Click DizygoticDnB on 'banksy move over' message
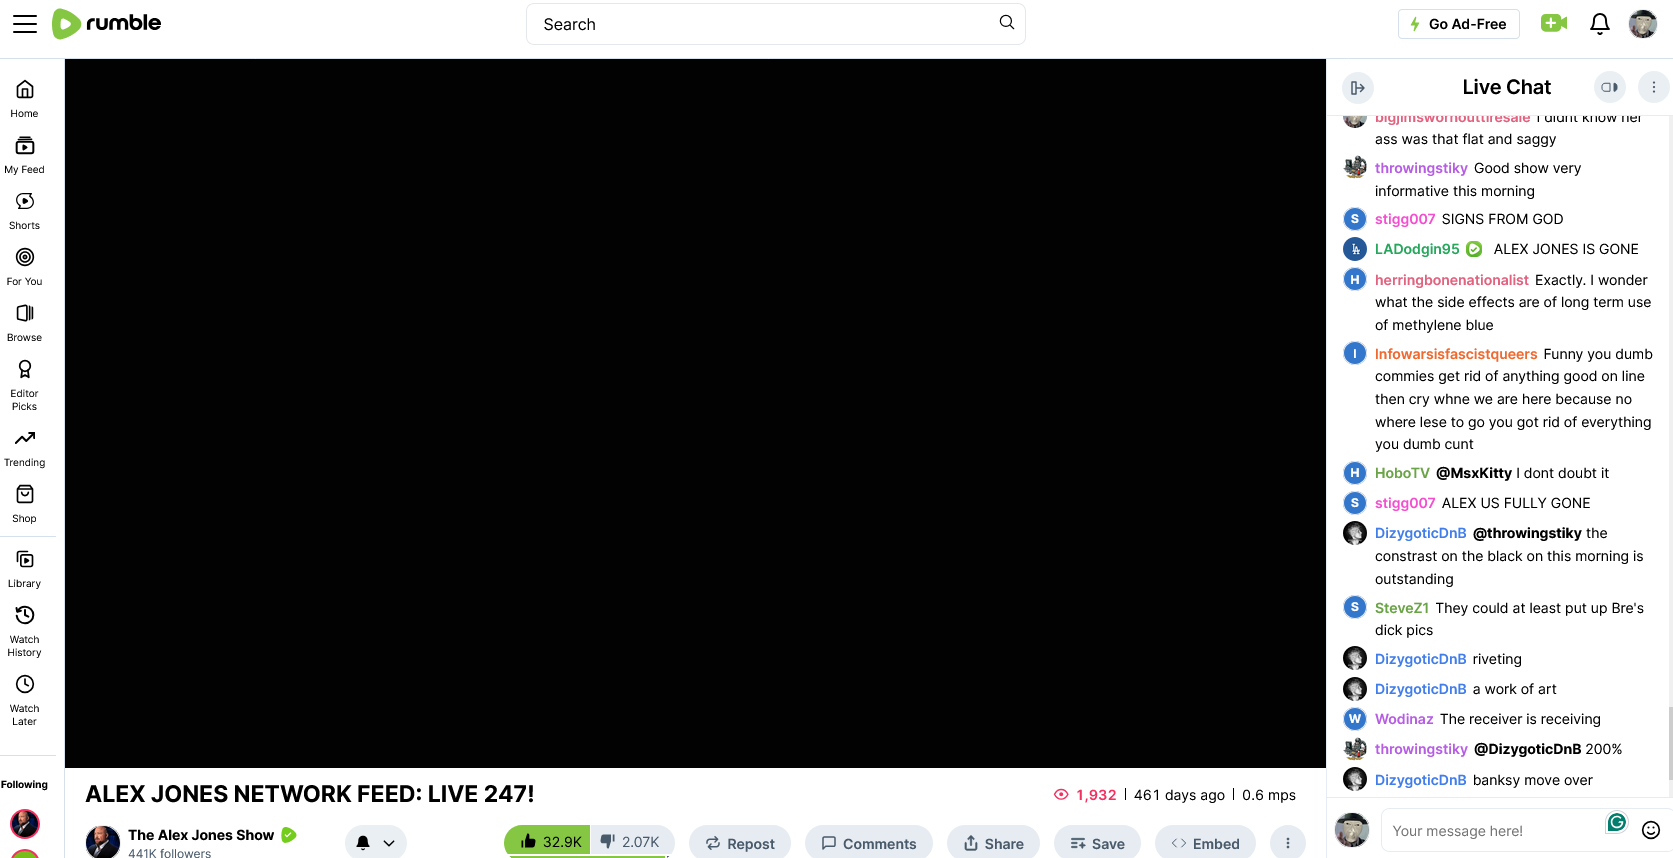 [1421, 780]
